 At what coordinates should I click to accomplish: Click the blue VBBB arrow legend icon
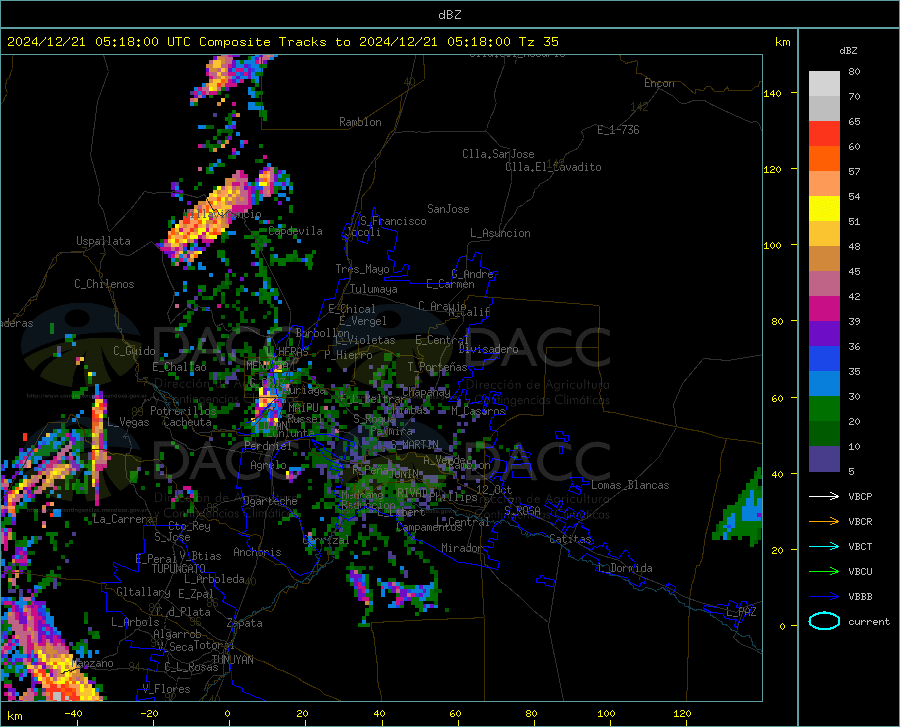coord(824,597)
